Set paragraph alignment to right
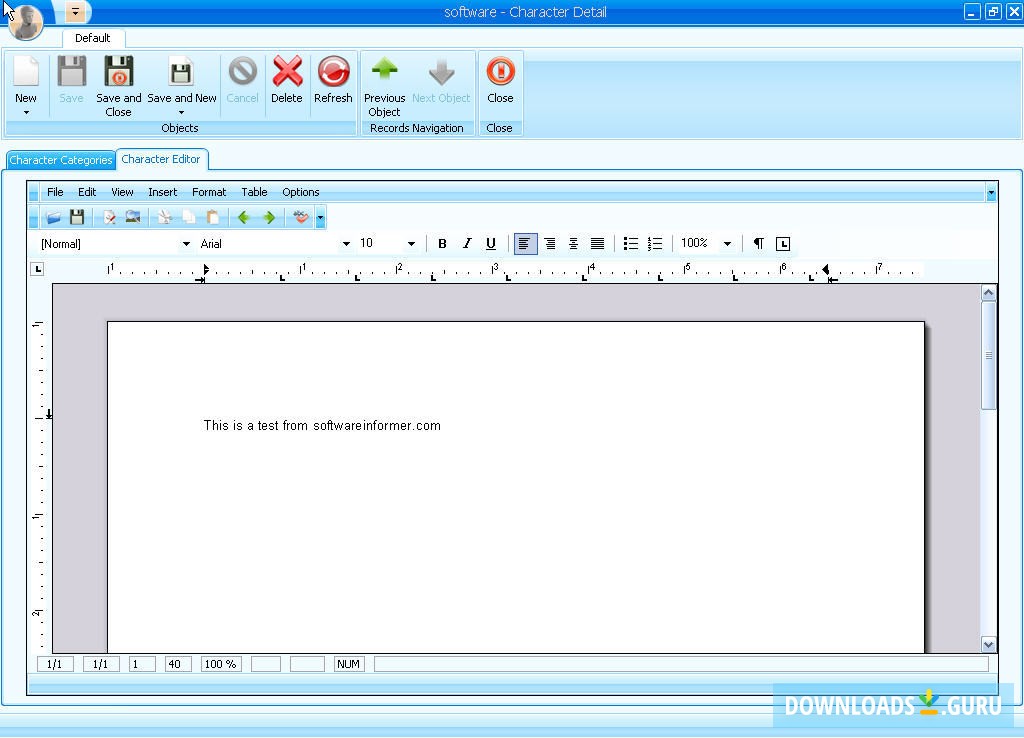Viewport: 1024px width, 738px height. [550, 244]
